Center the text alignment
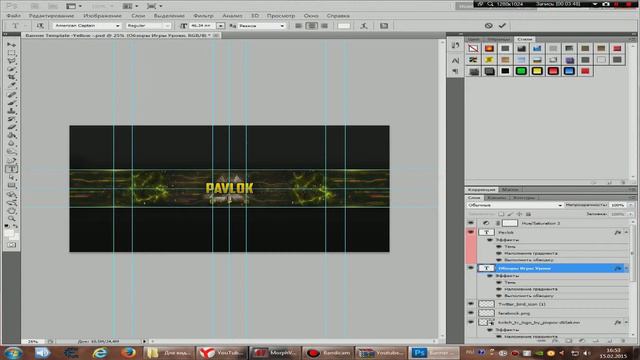Screen dimensions: 640x360 pos(311,26)
